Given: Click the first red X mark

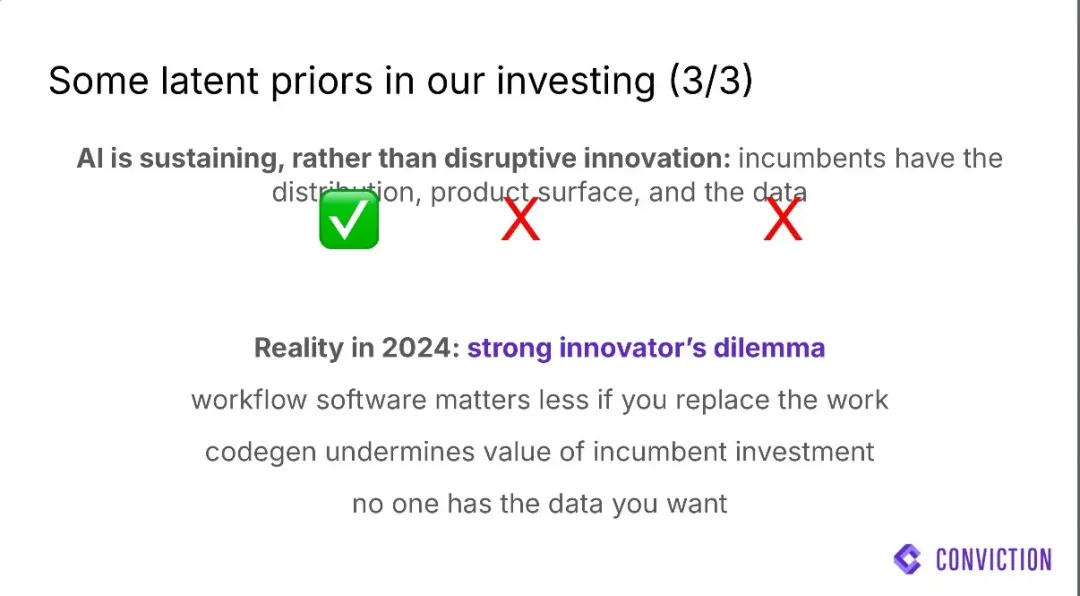Looking at the screenshot, I should coord(520,219).
